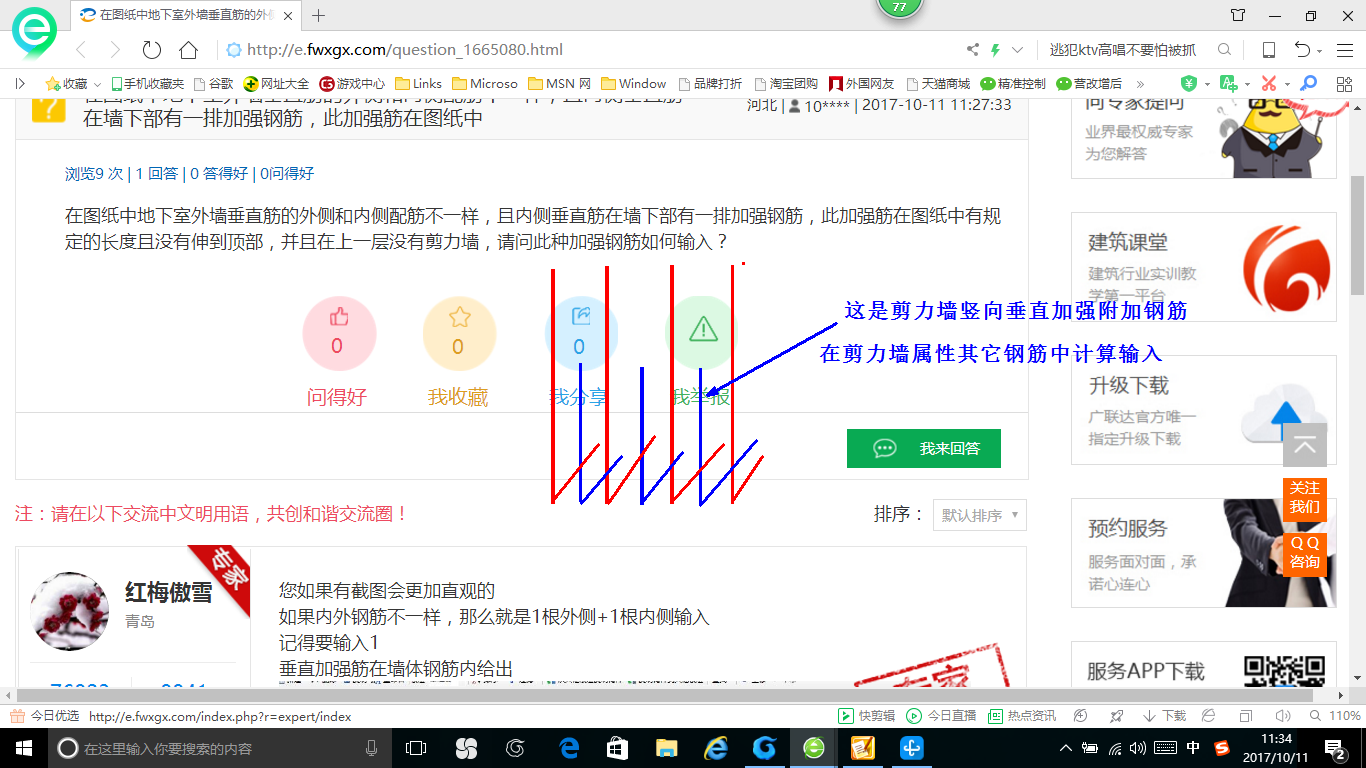Open the 预约服务 sidebar card
Screen dimensions: 1366x768
(x=1203, y=553)
